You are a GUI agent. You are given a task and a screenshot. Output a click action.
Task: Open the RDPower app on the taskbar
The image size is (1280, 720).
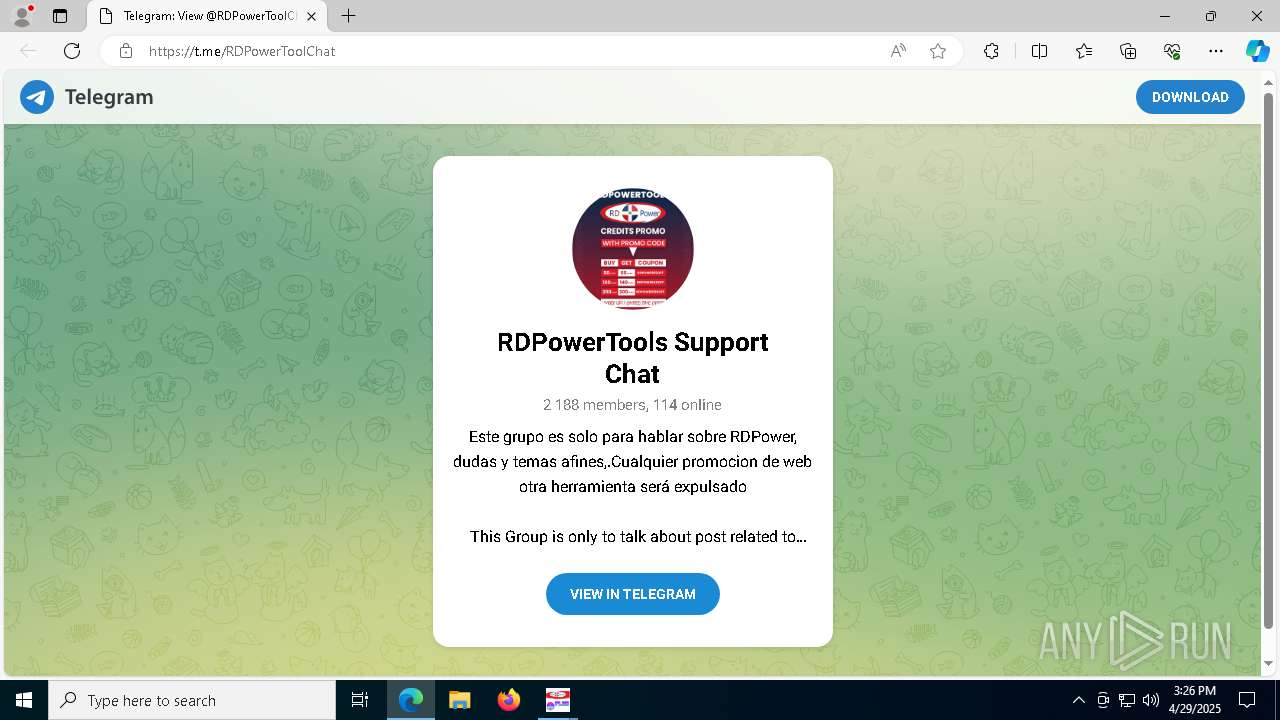coord(558,700)
